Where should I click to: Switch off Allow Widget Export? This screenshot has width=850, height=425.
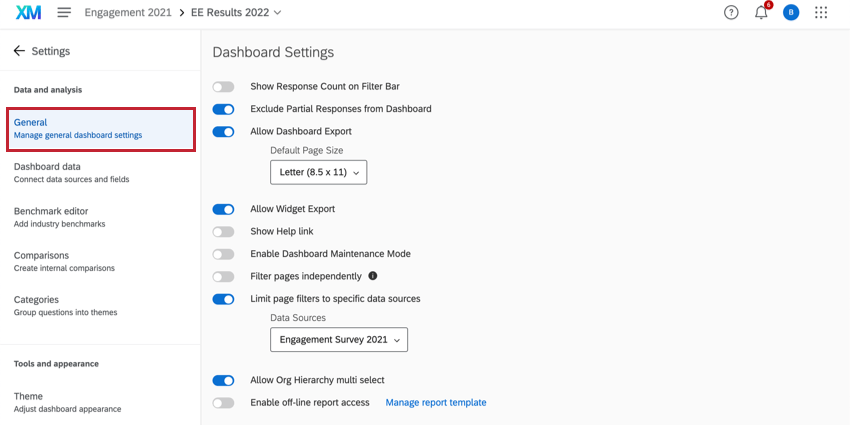click(223, 209)
